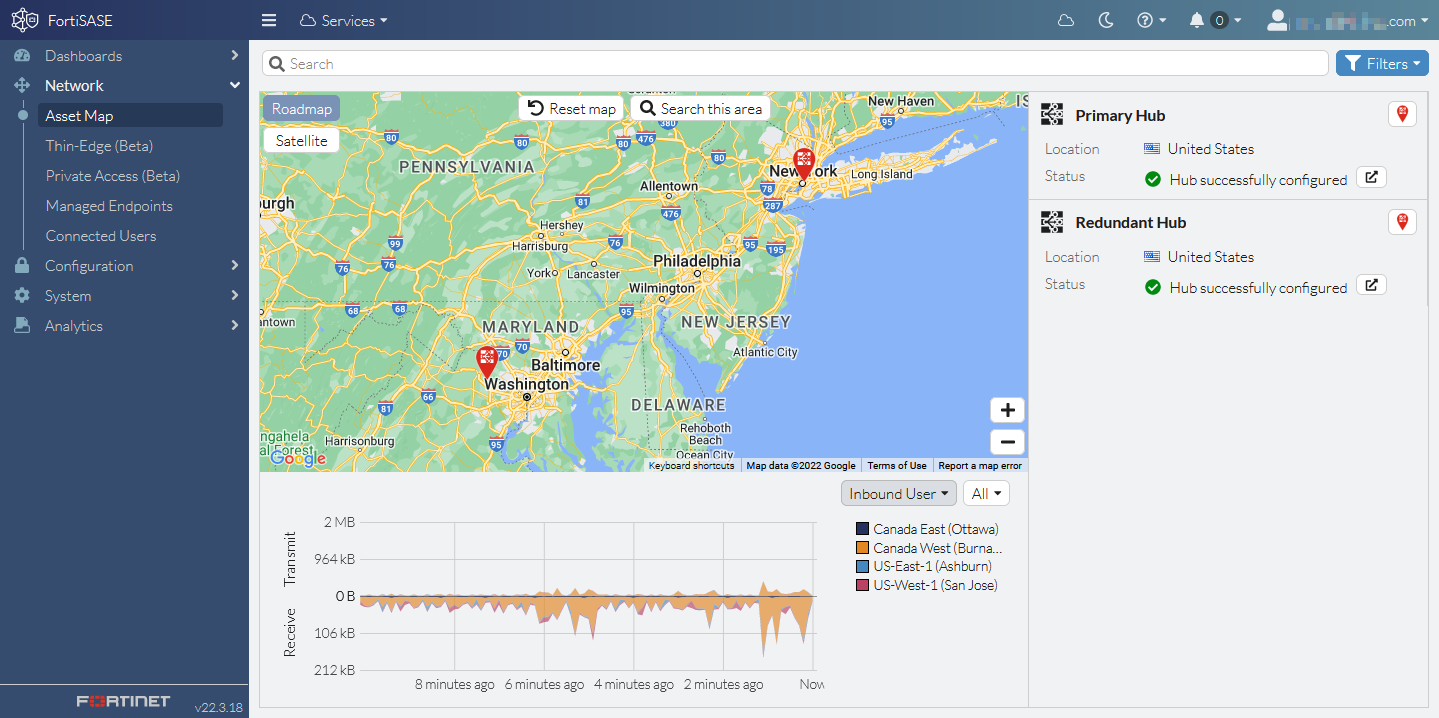This screenshot has width=1439, height=718.
Task: Click Report a map error link
Action: (980, 466)
